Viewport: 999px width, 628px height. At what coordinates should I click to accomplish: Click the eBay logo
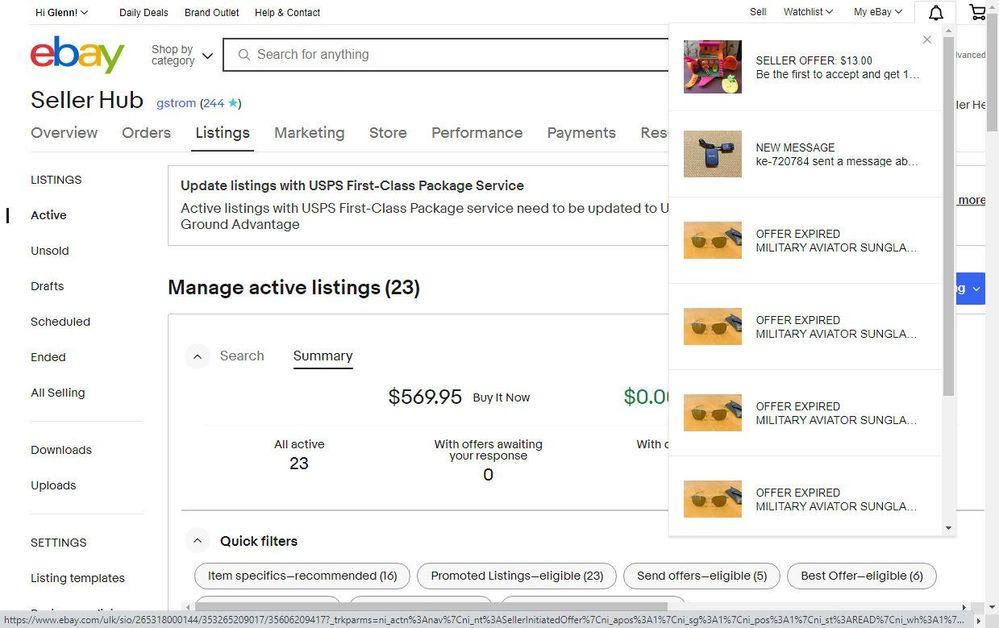tap(77, 54)
